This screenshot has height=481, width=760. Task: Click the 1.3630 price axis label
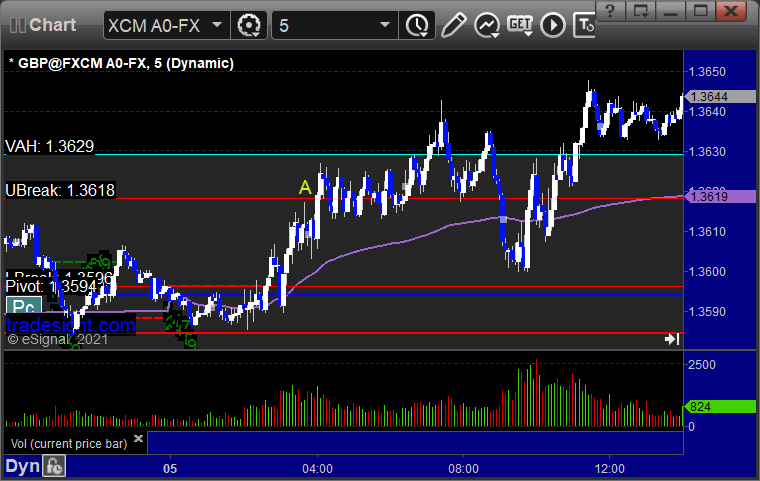pos(707,152)
